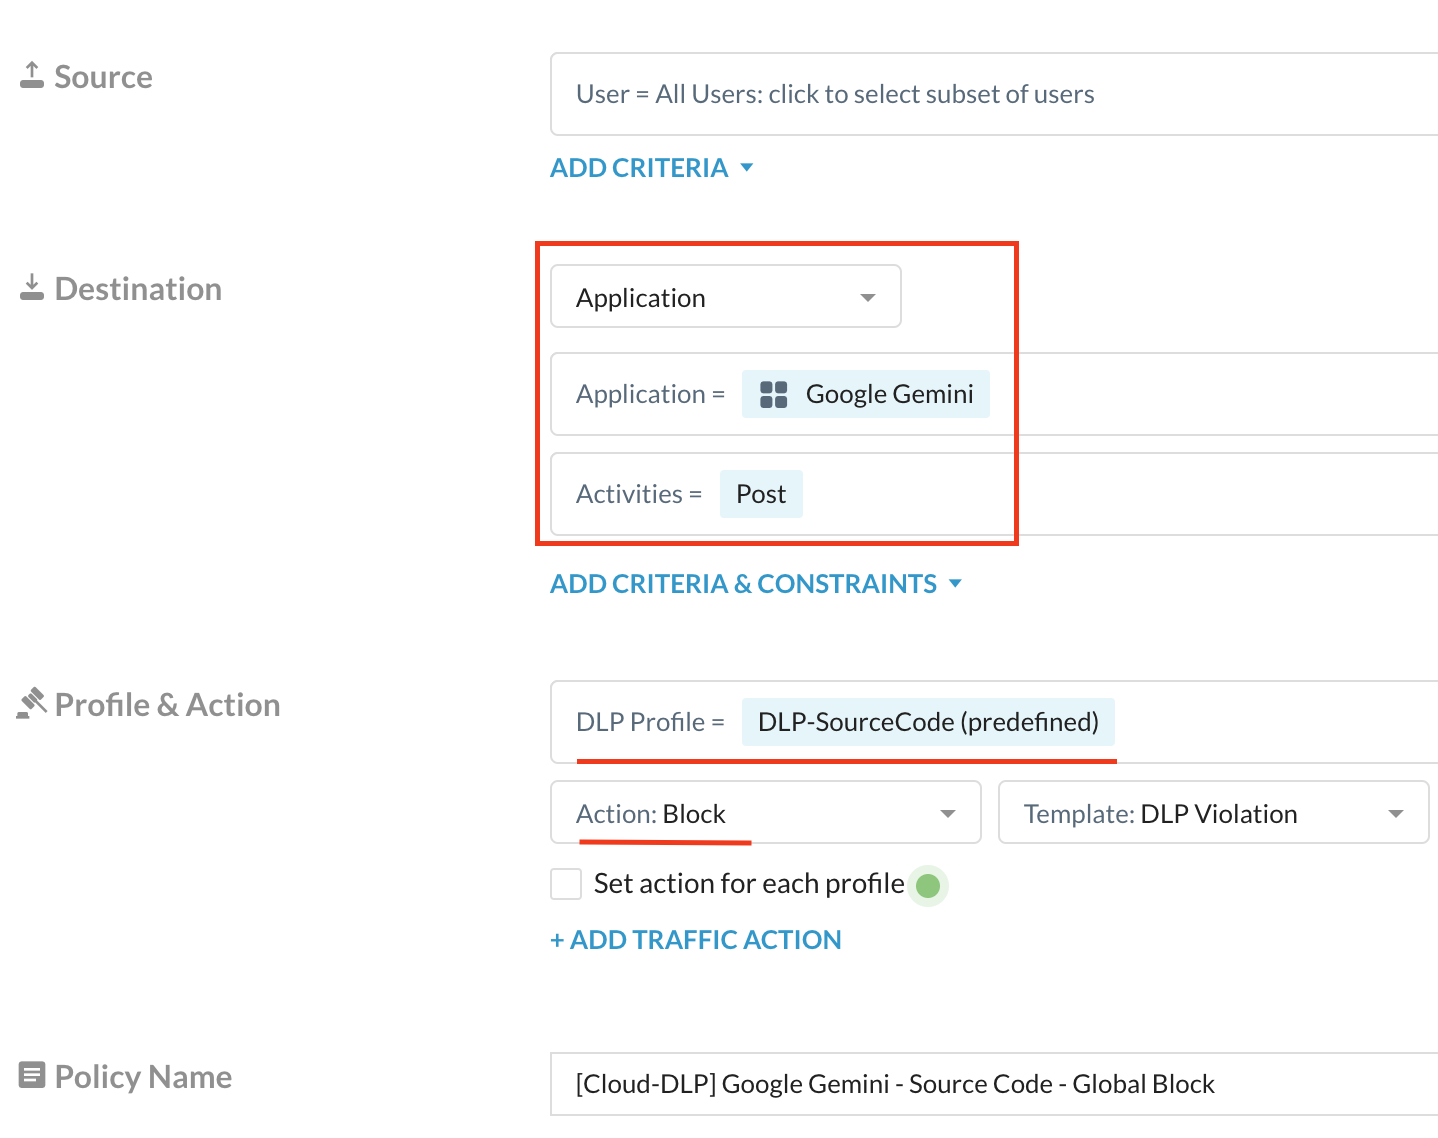Expand the ADD CRITERIA menu under Source
The height and width of the screenshot is (1138, 1438).
click(651, 168)
